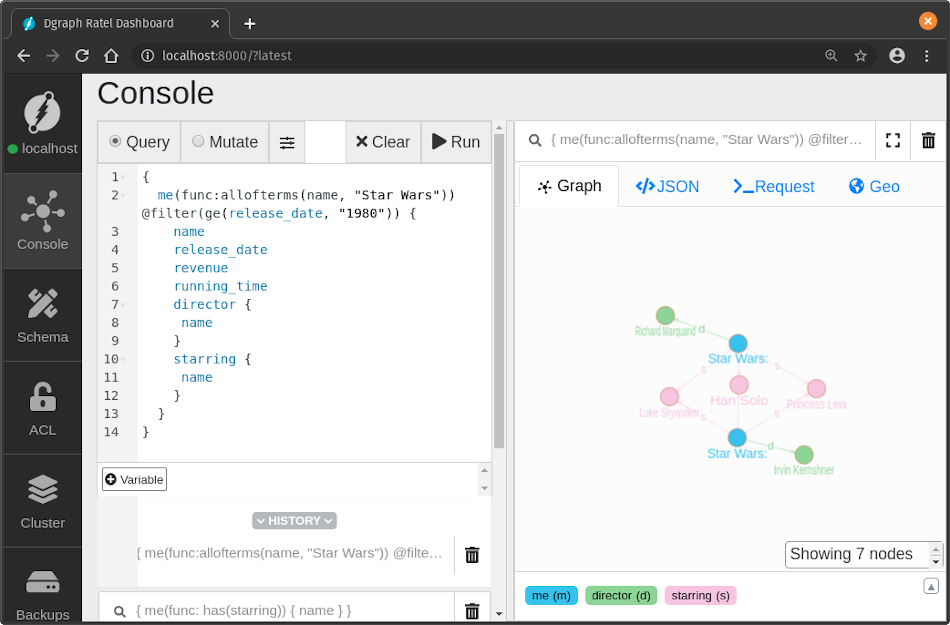The image size is (950, 625).
Task: Toggle the starring legend label
Action: [700, 595]
